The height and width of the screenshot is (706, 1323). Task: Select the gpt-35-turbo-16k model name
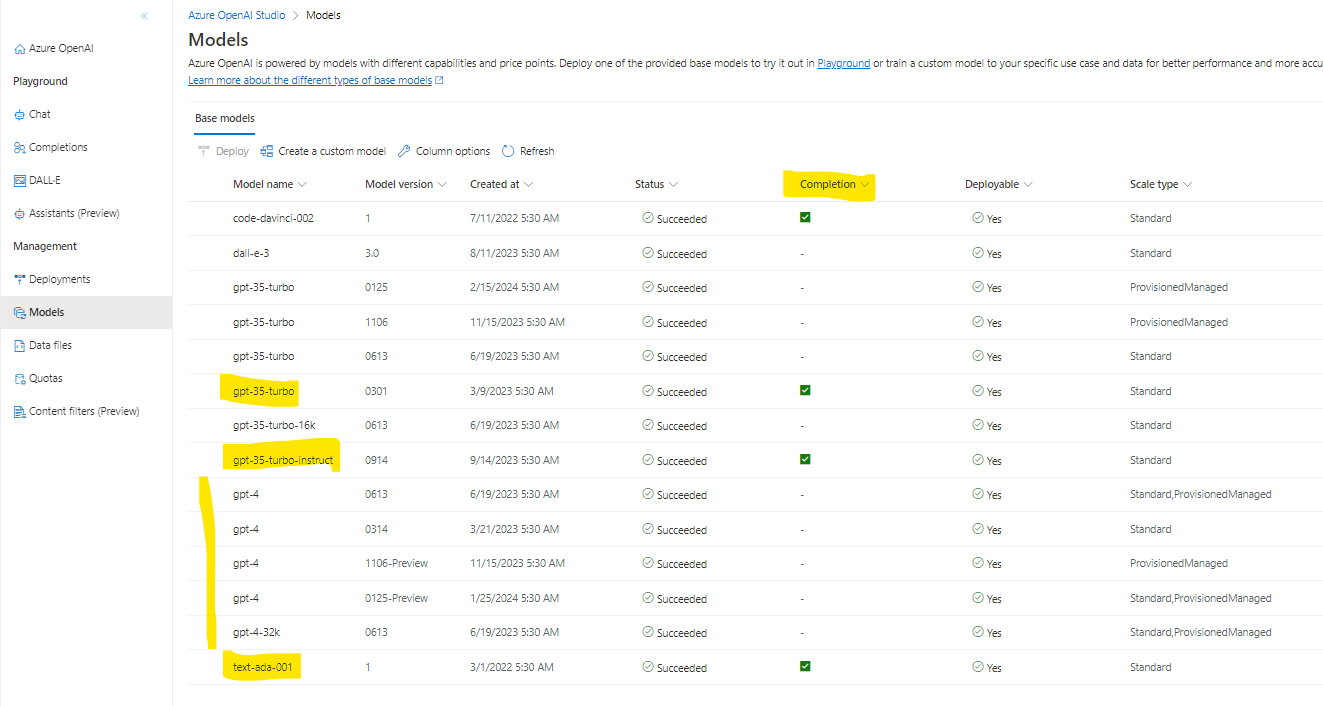pyautogui.click(x=274, y=425)
